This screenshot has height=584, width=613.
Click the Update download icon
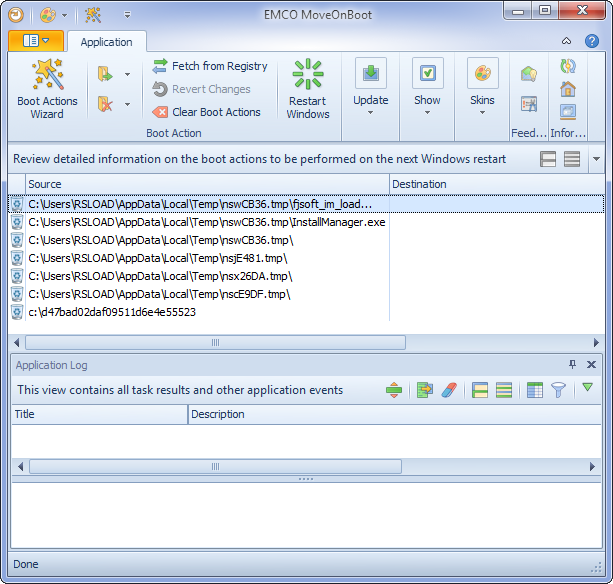tap(371, 73)
